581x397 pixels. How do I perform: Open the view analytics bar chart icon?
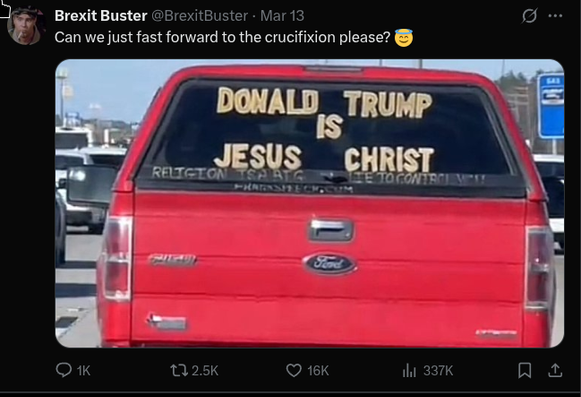click(409, 370)
